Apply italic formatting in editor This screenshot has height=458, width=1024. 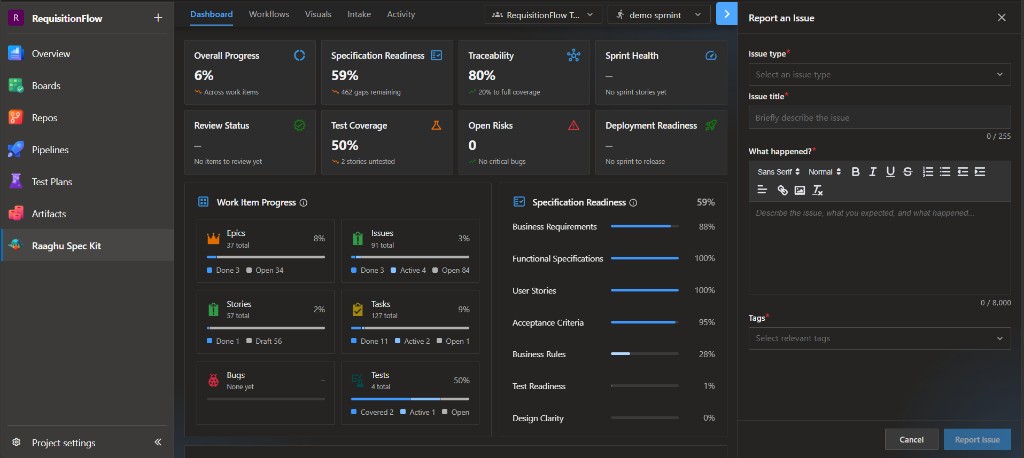tap(872, 172)
